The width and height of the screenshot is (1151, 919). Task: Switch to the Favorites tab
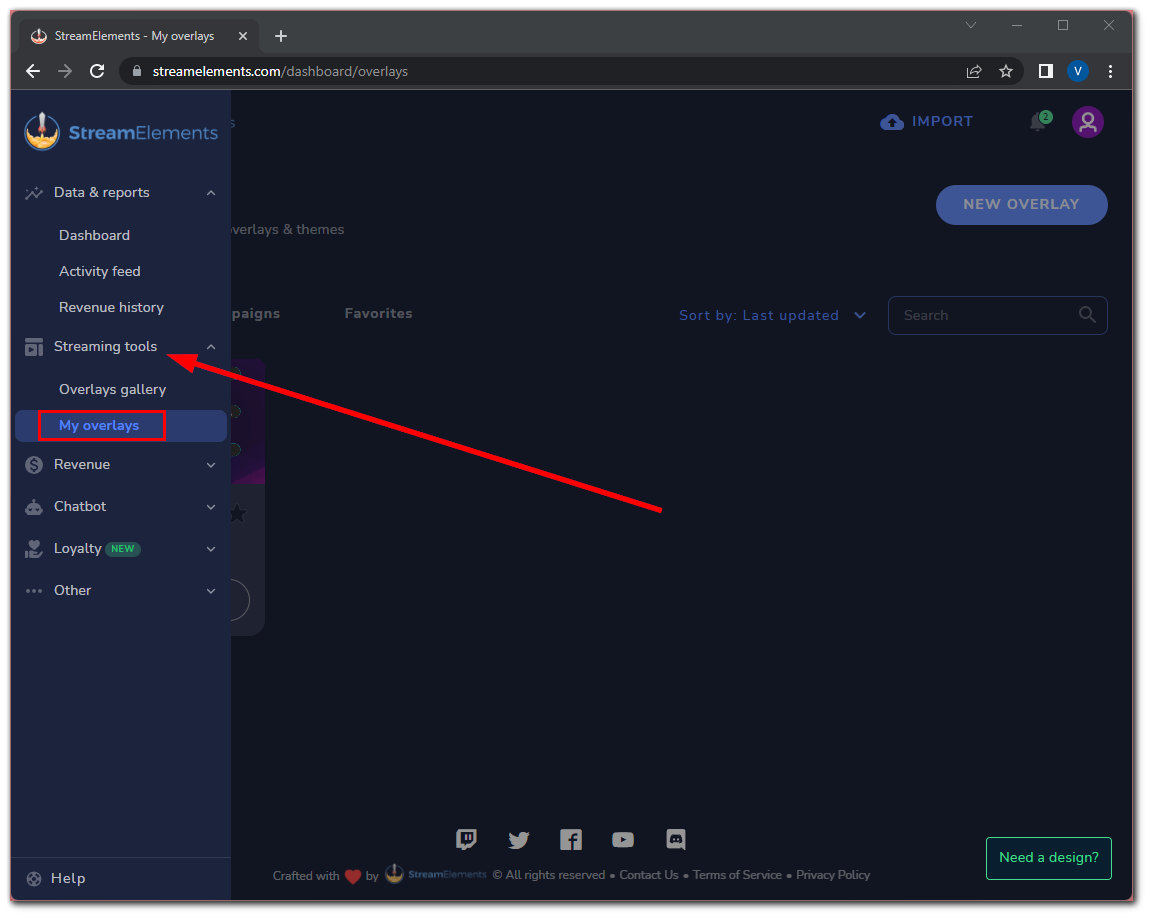[x=379, y=313]
